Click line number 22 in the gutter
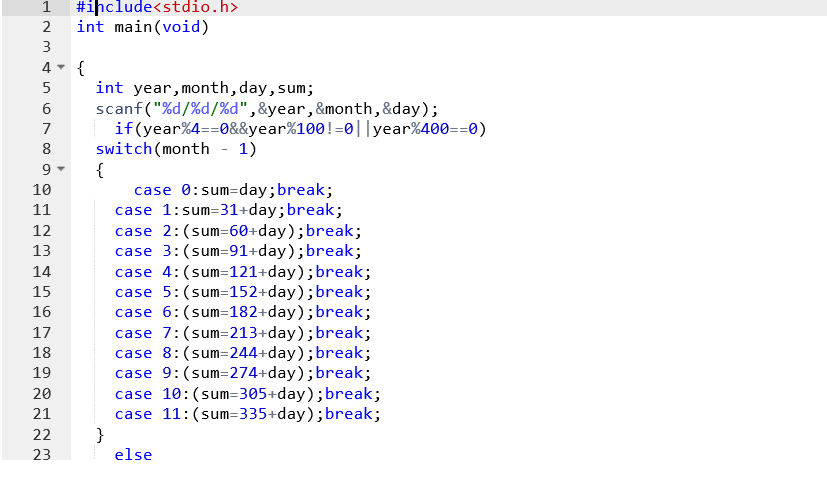Viewport: 827px width, 480px height. (x=42, y=435)
